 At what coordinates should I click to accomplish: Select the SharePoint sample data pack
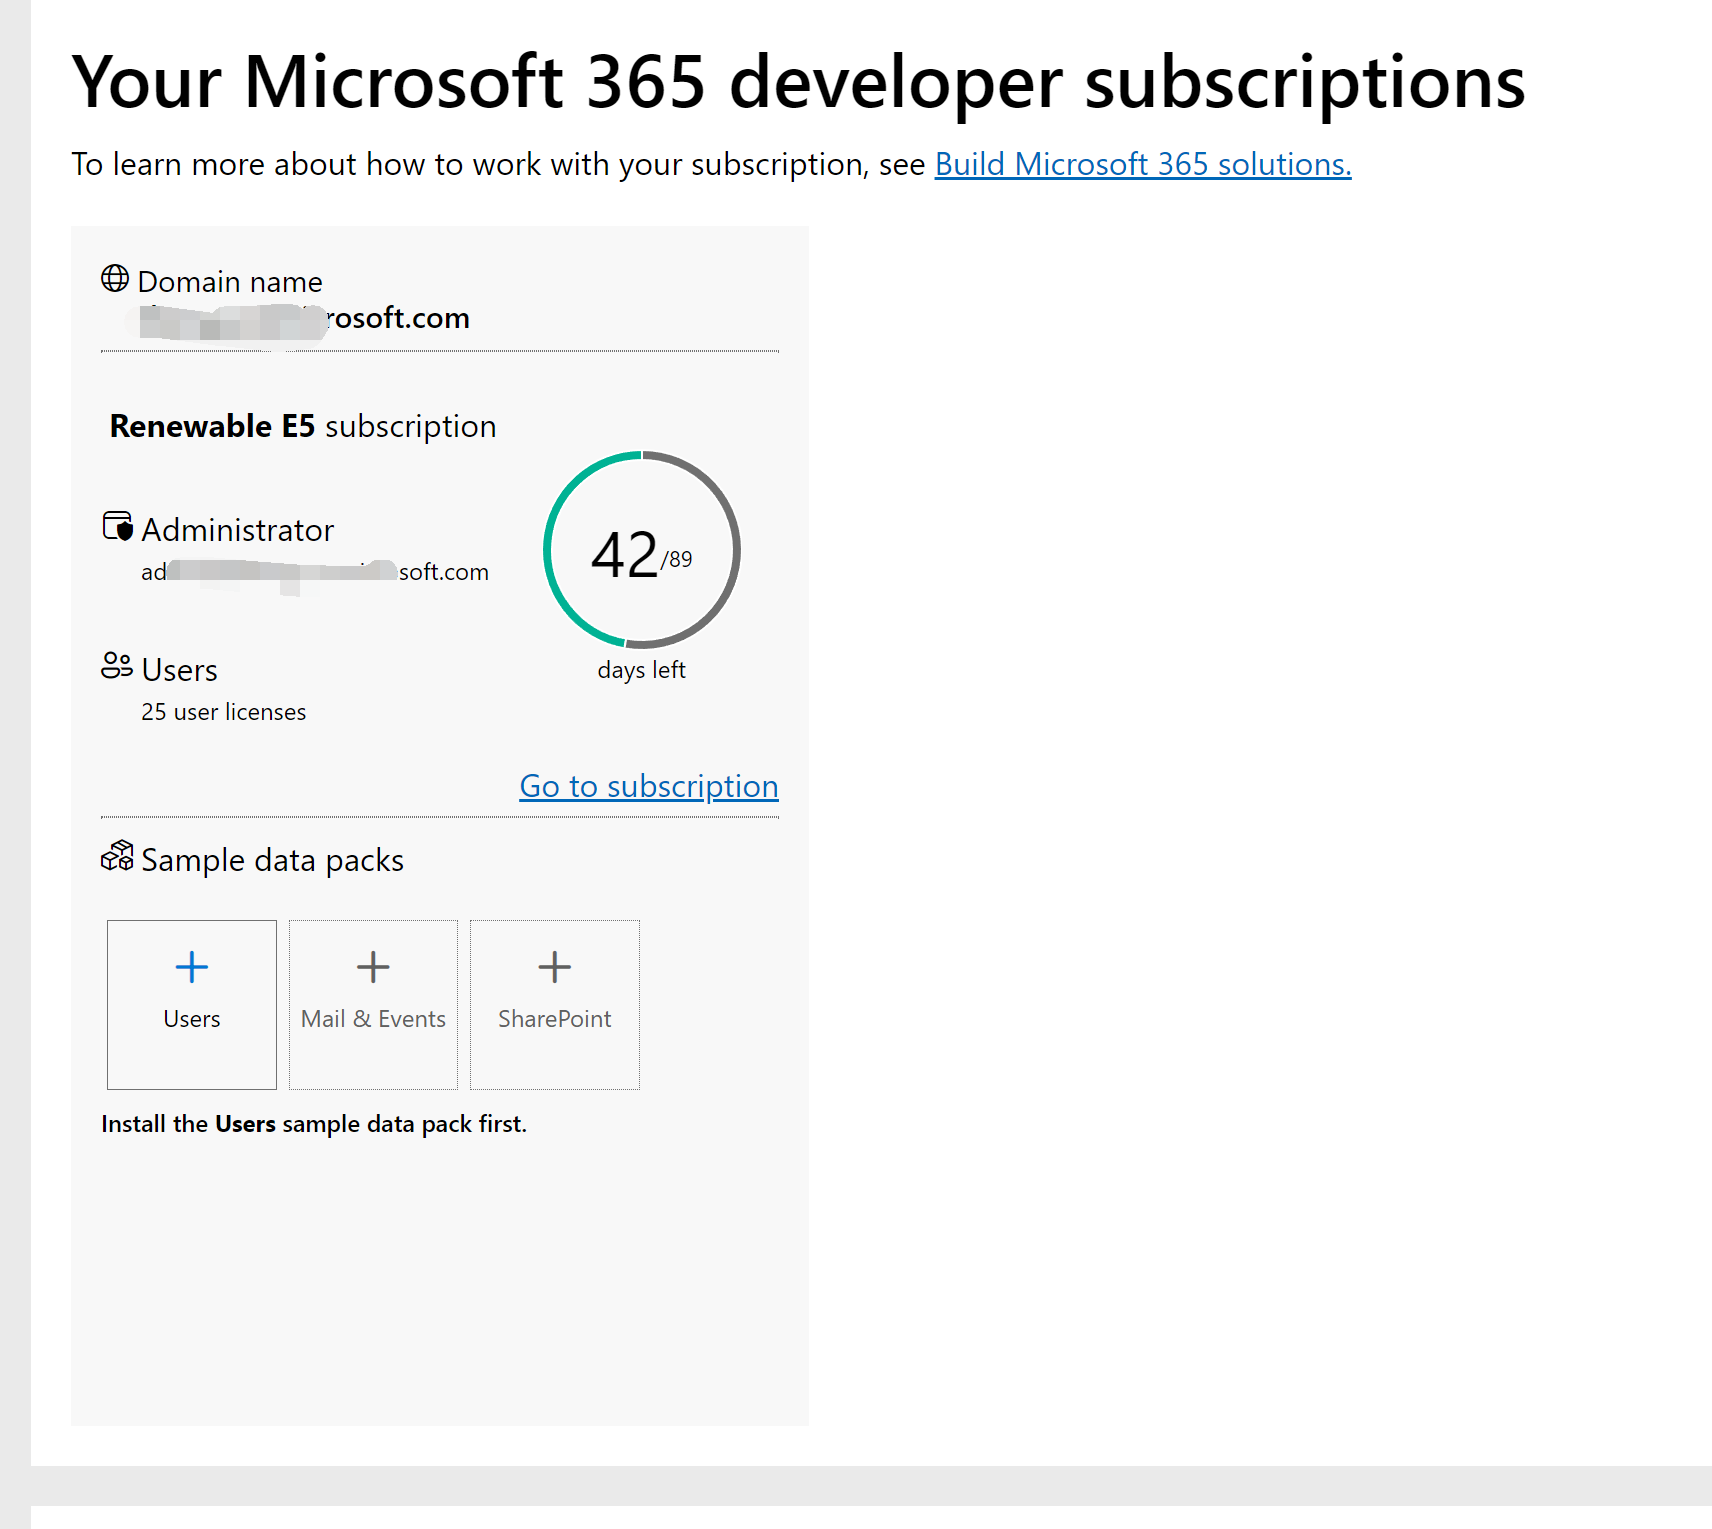click(555, 1004)
